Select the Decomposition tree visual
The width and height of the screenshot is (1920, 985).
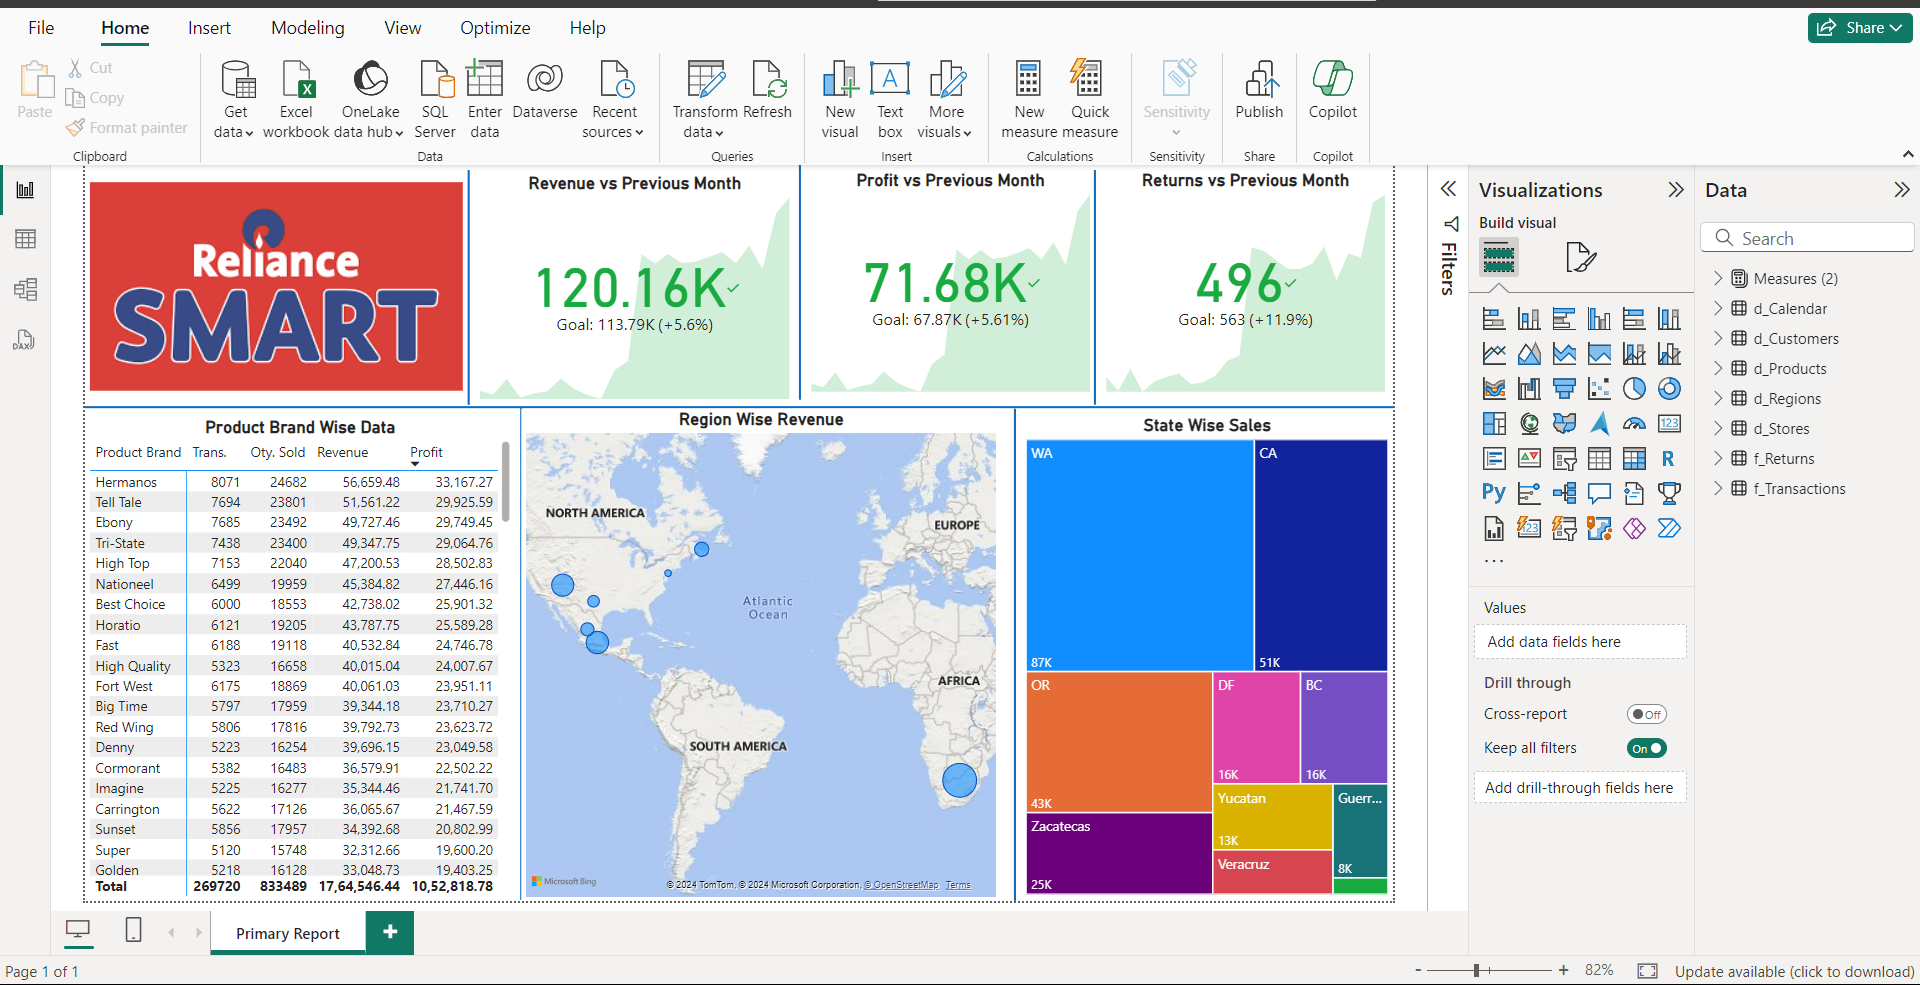pos(1564,493)
